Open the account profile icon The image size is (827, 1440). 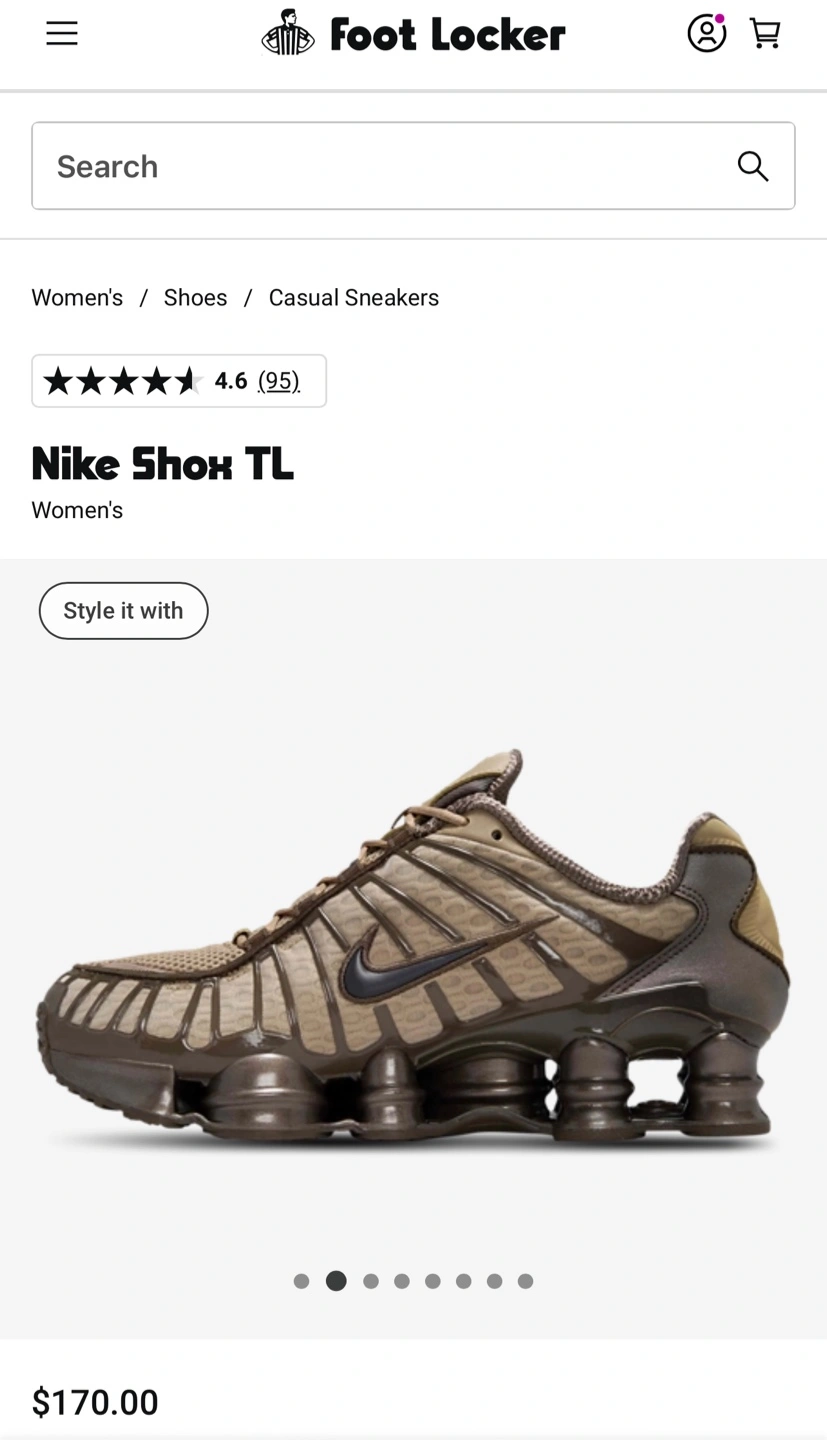click(x=706, y=33)
